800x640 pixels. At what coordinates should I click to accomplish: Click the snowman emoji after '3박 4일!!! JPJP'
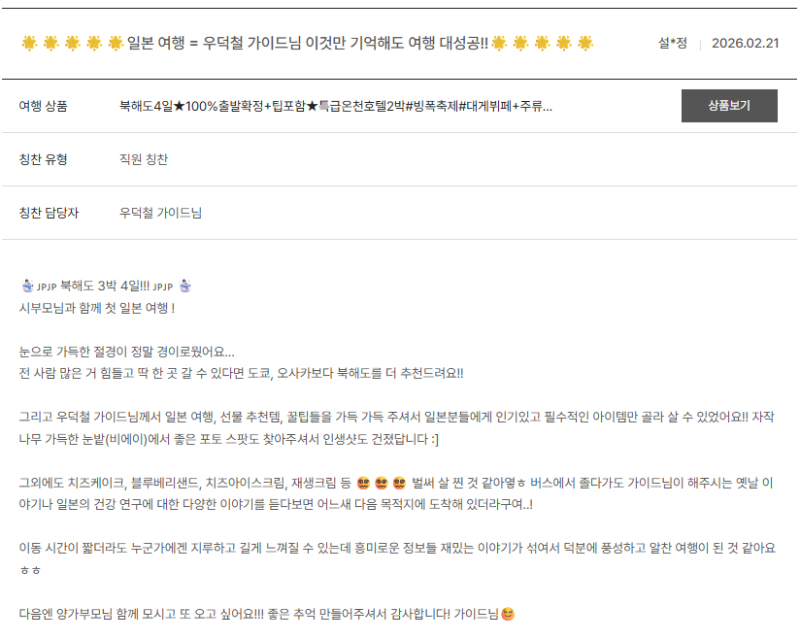(185, 286)
